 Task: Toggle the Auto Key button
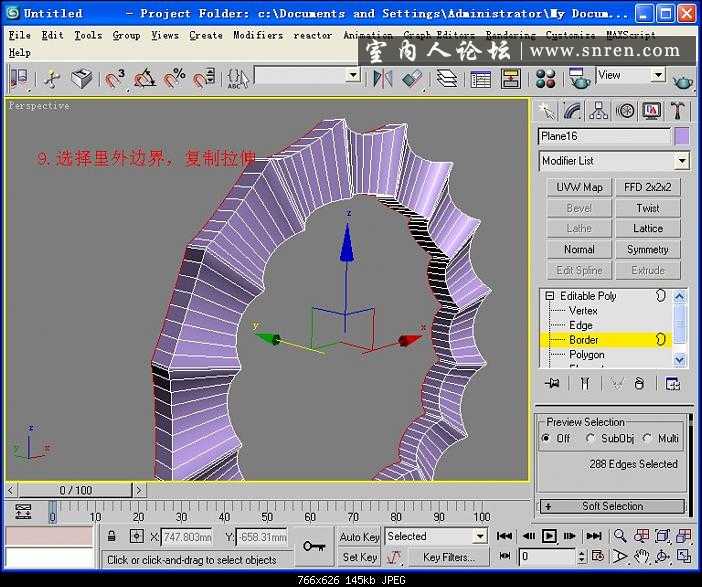coord(359,537)
